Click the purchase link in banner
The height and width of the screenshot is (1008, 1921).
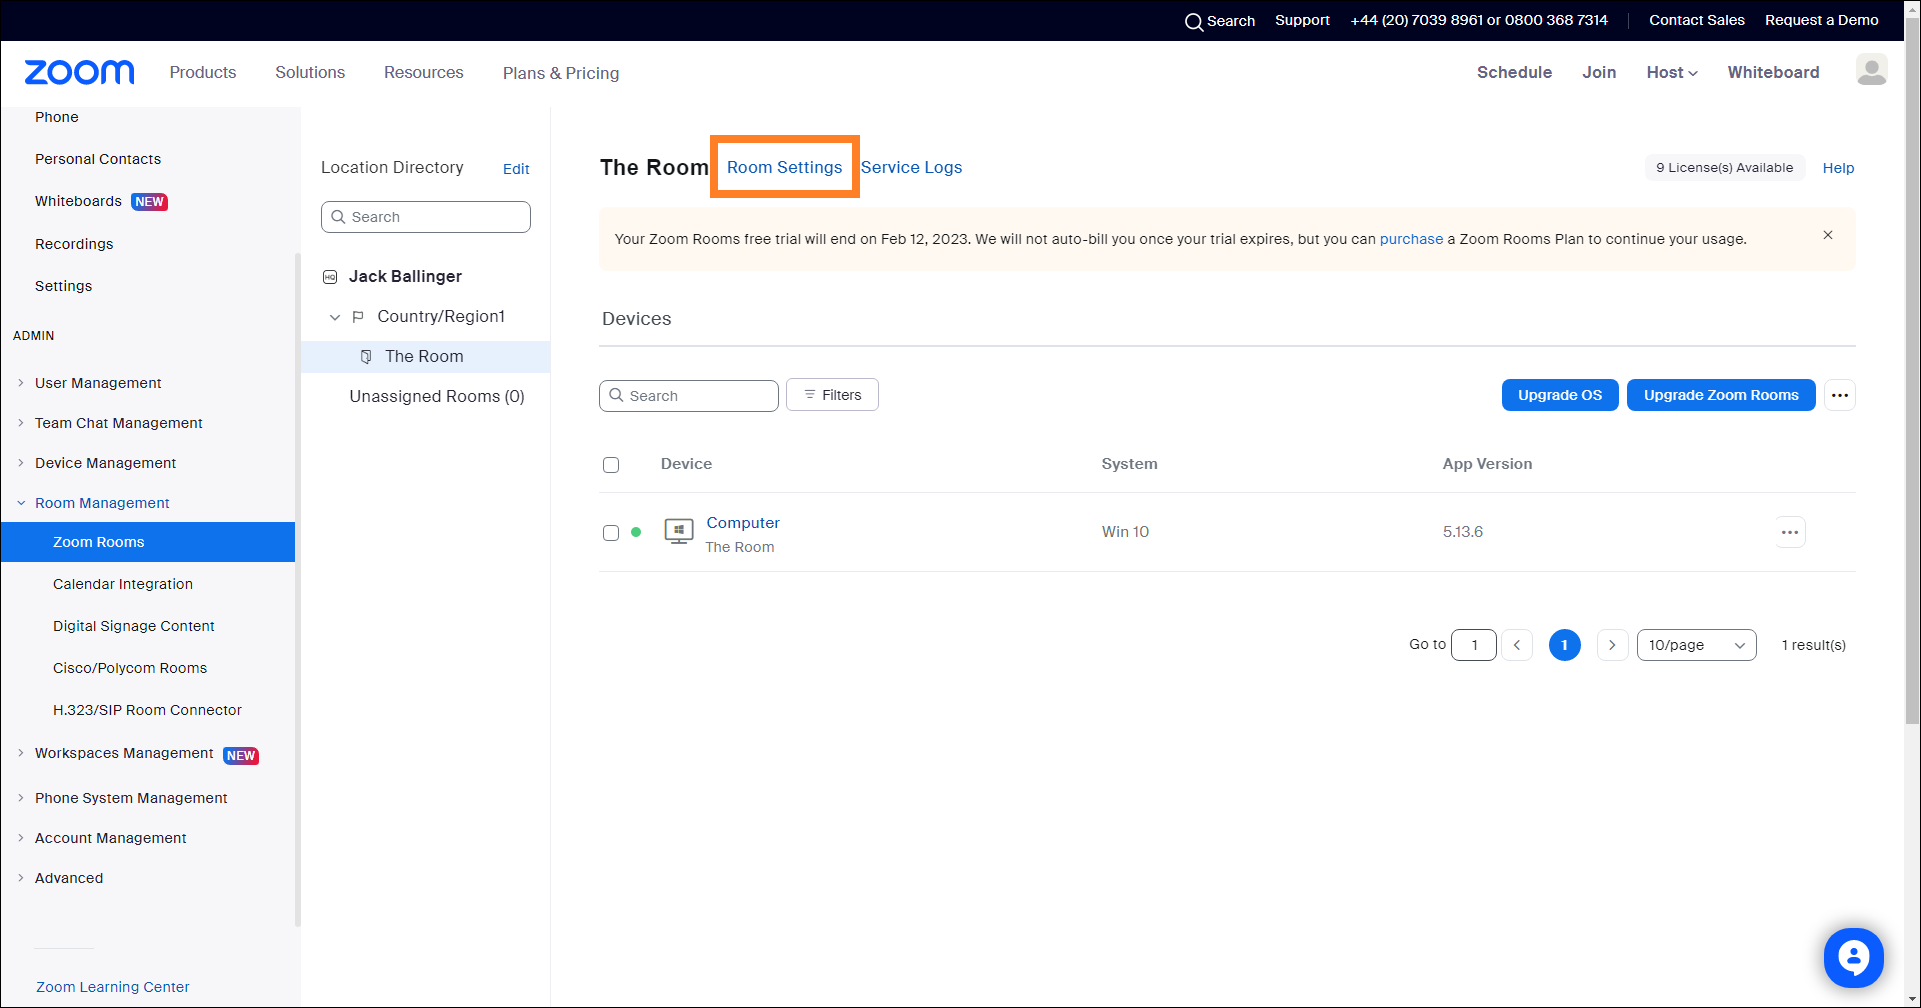tap(1410, 239)
